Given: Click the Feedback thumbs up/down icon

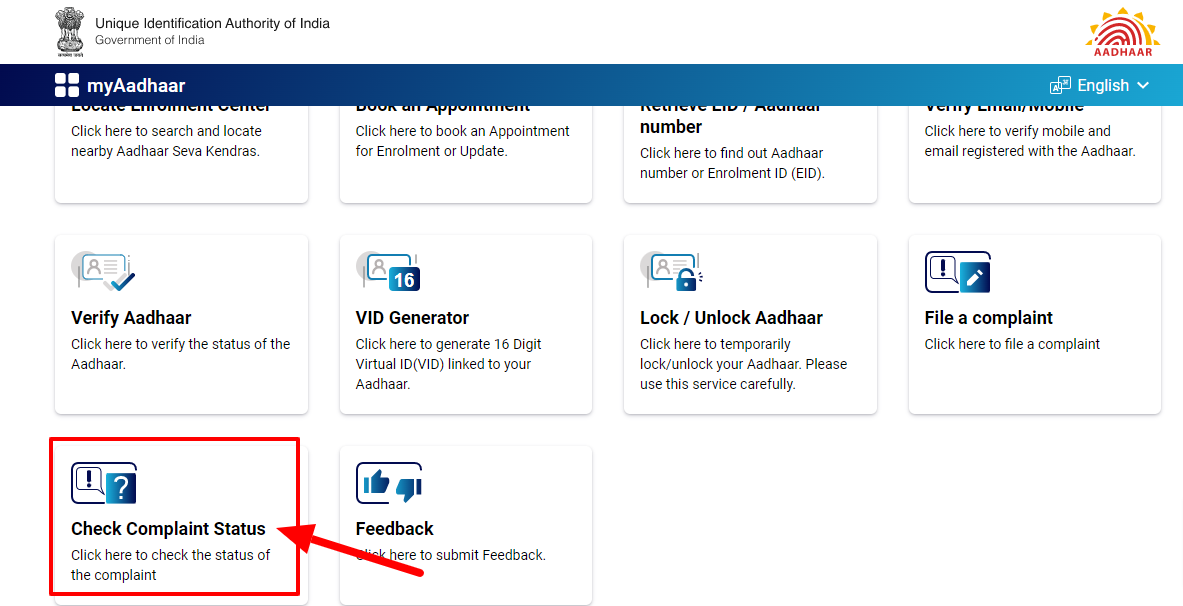Looking at the screenshot, I should pyautogui.click(x=389, y=483).
